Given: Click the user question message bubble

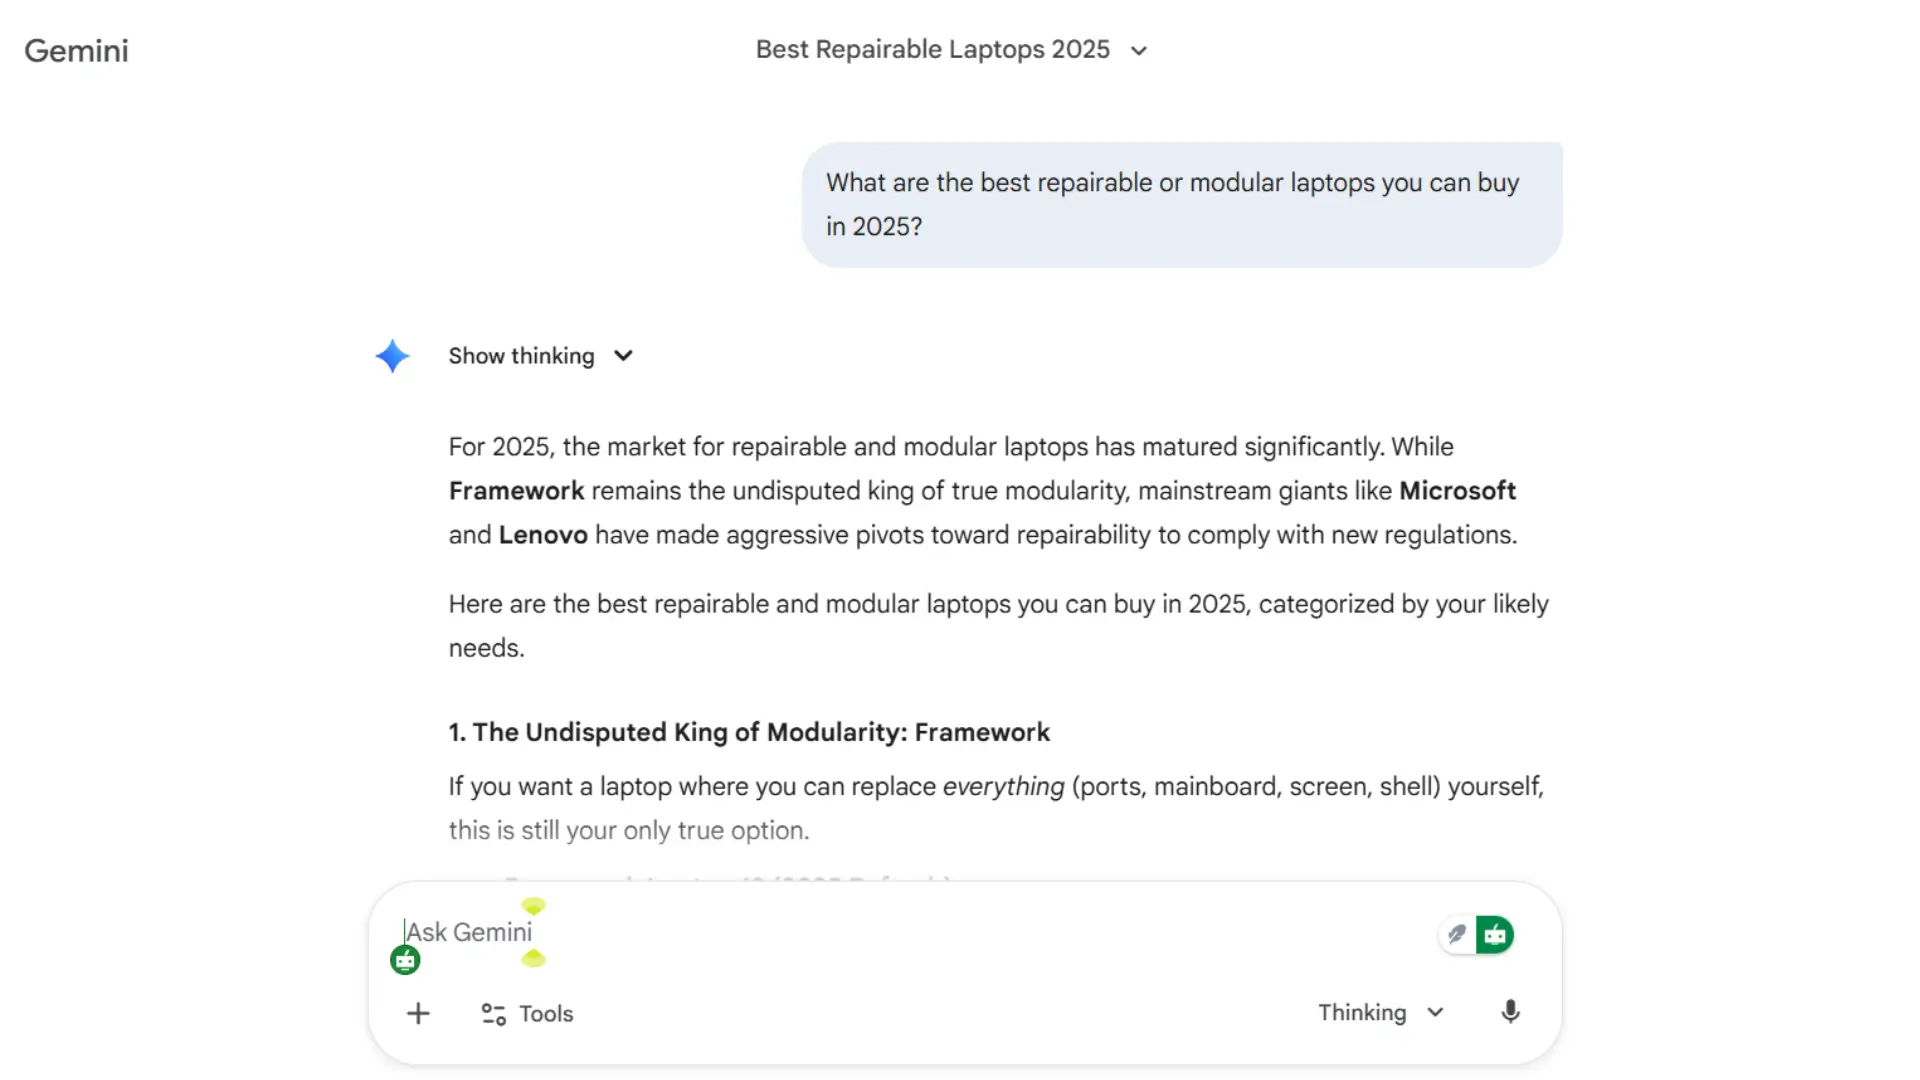Looking at the screenshot, I should pos(1181,204).
